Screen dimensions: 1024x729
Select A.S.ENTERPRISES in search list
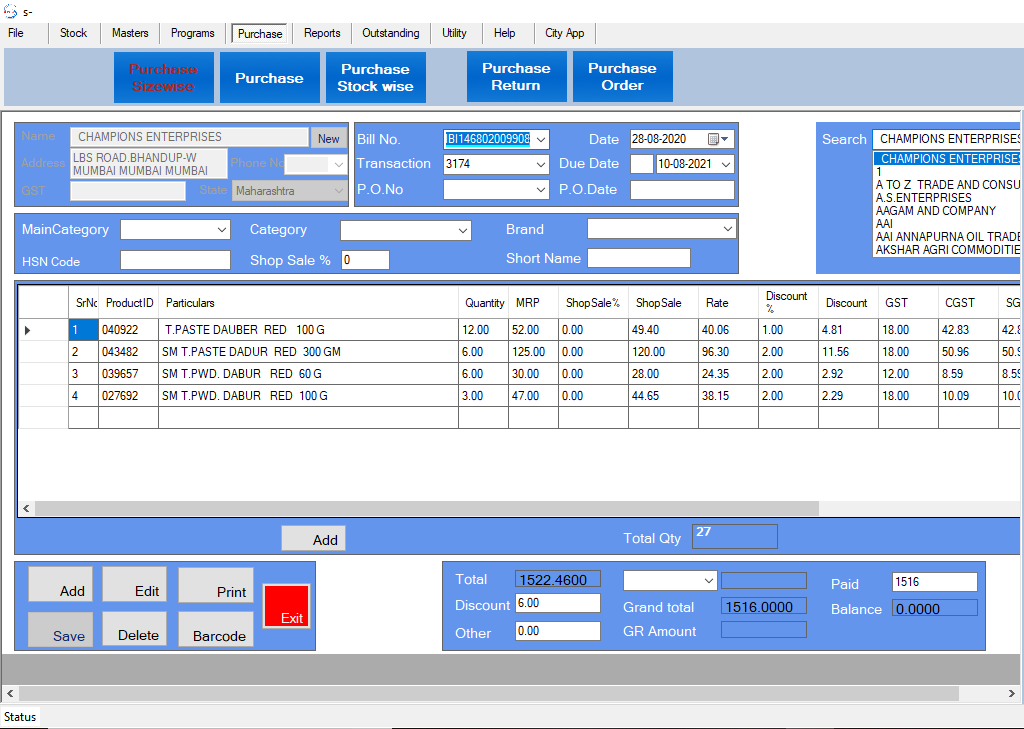(924, 198)
